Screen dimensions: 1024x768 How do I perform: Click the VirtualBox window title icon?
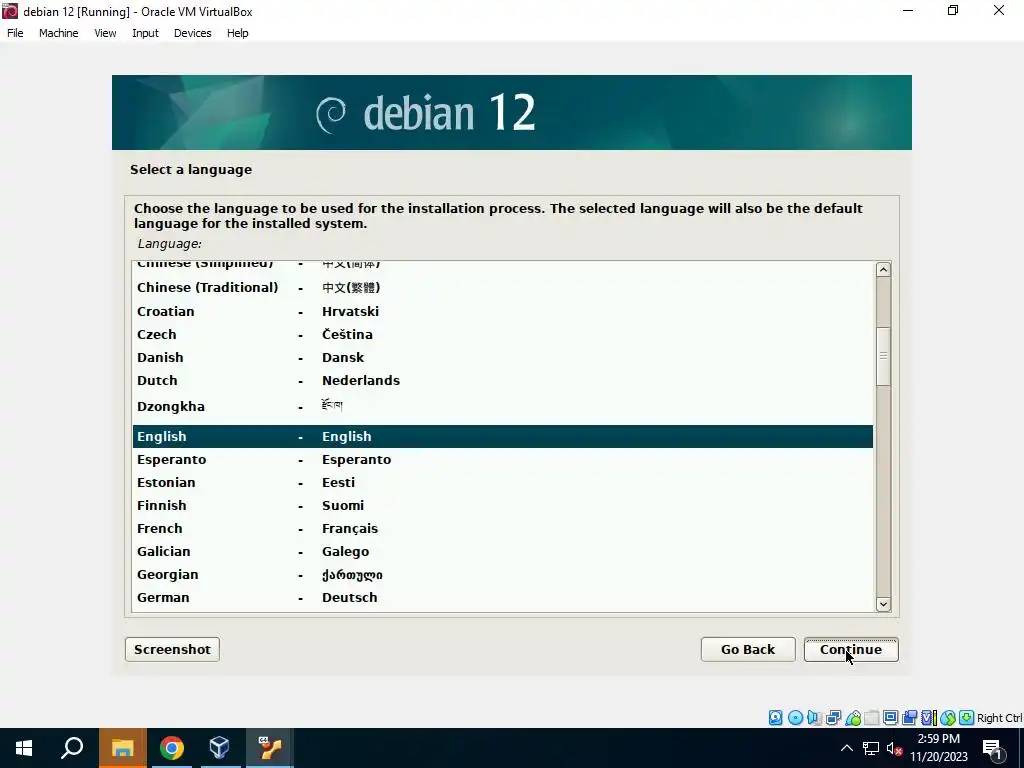pyautogui.click(x=10, y=11)
